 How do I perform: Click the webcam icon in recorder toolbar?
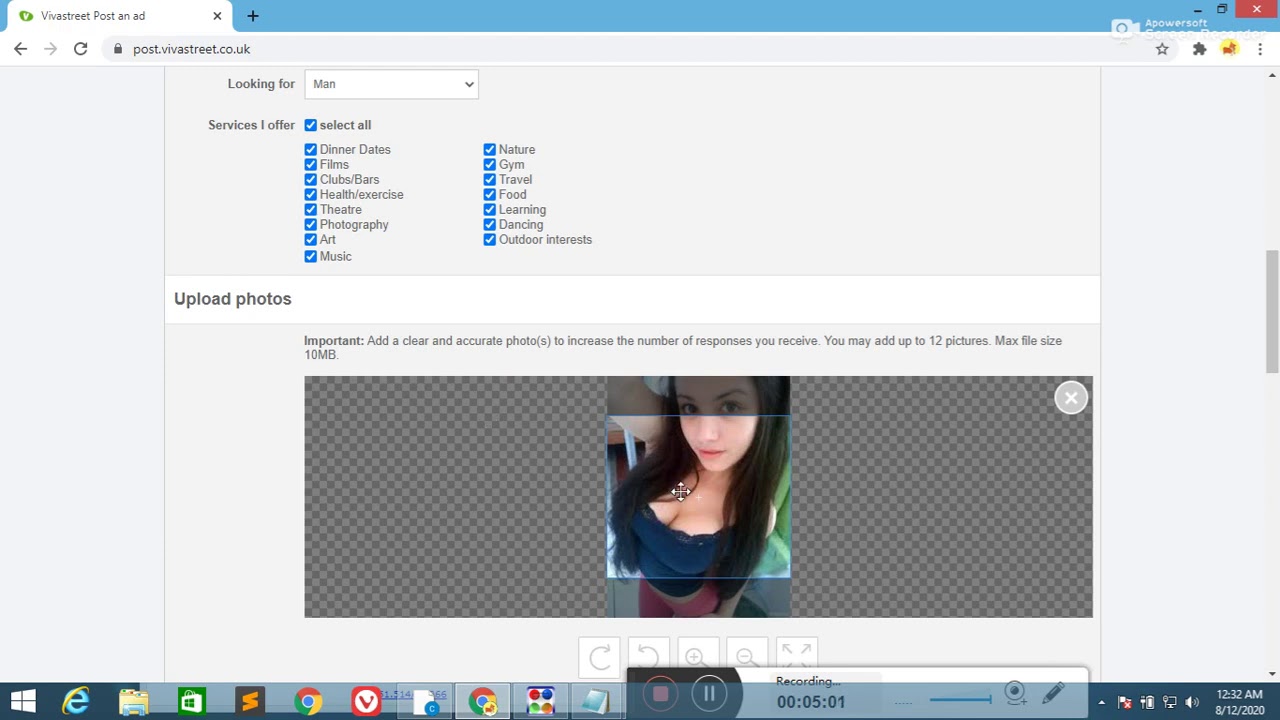pyautogui.click(x=1015, y=693)
